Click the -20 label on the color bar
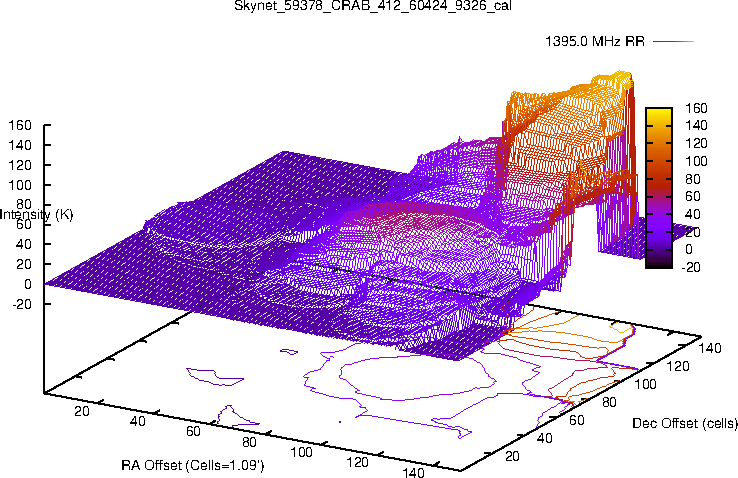 pyautogui.click(x=692, y=267)
